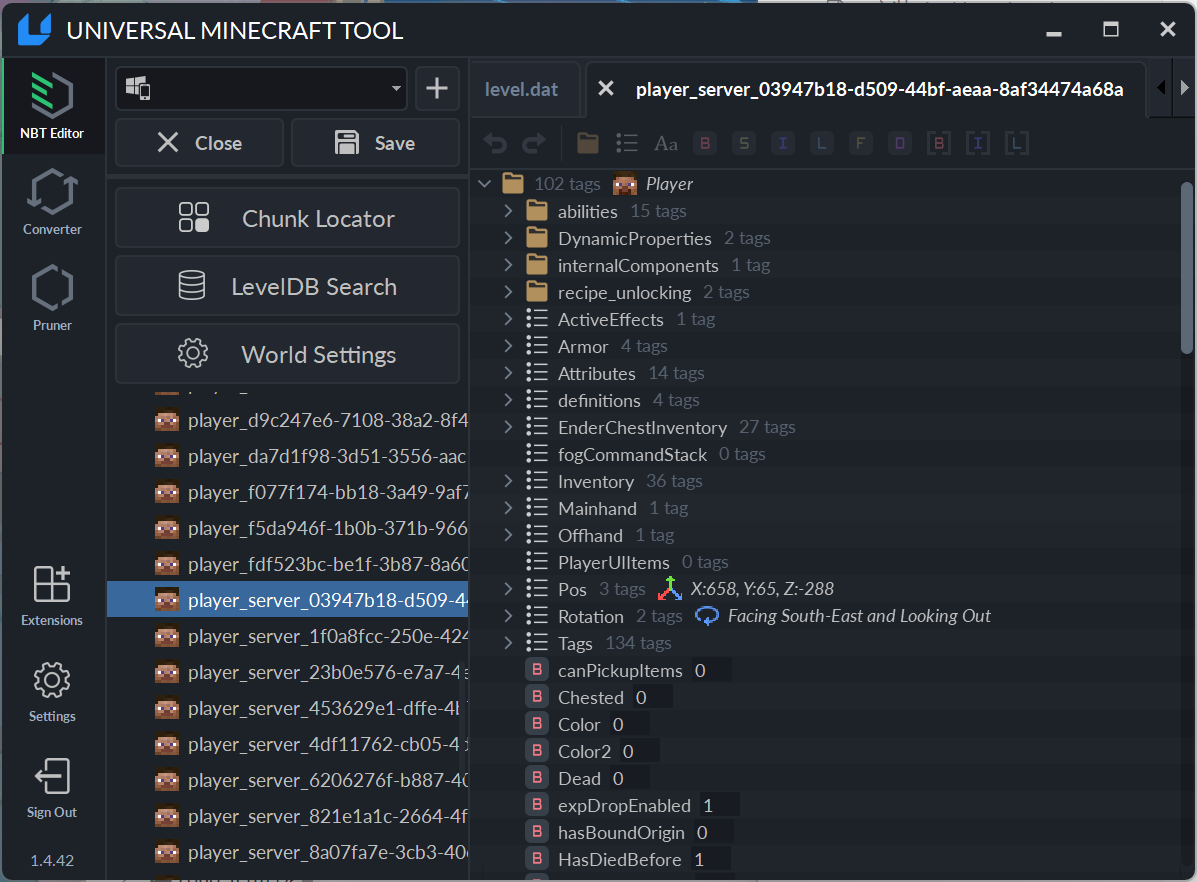Click the Rotation facing icon

707,615
